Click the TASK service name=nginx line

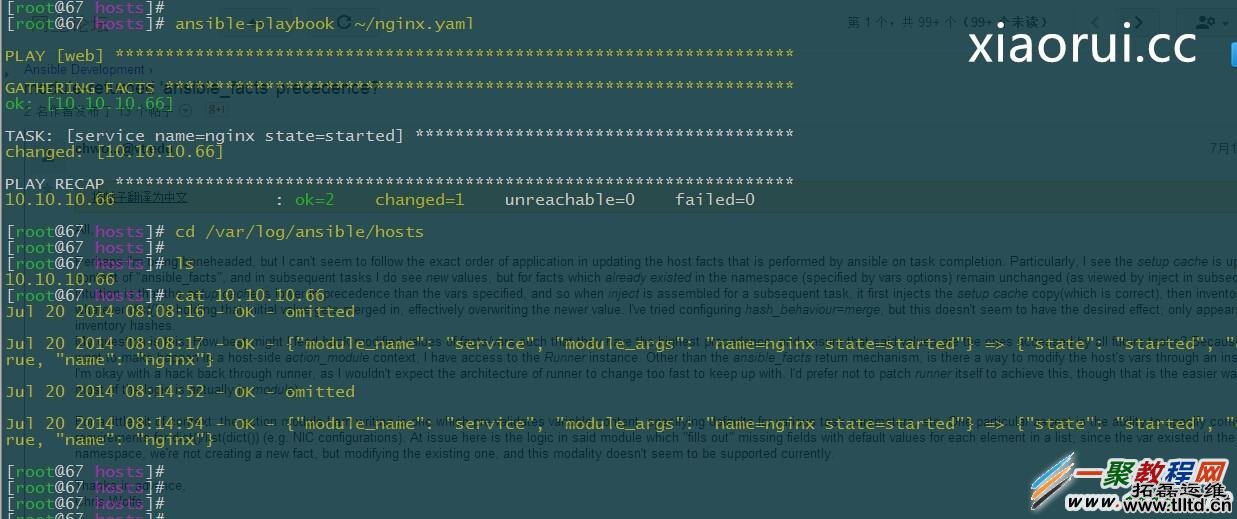[205, 135]
